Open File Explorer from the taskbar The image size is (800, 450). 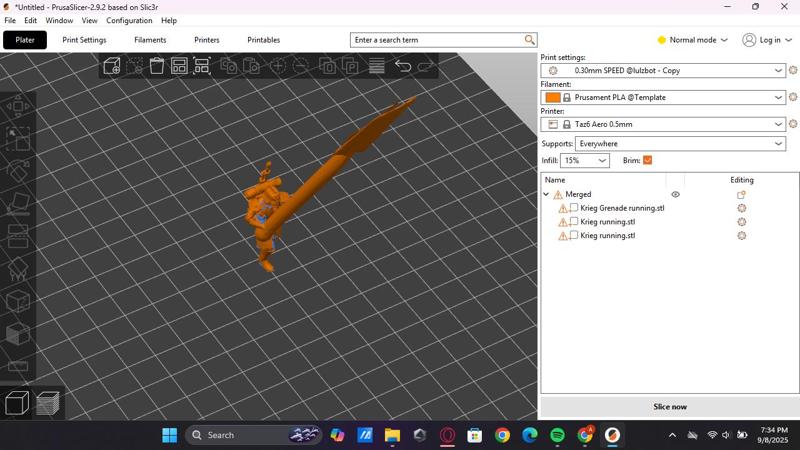click(x=392, y=435)
